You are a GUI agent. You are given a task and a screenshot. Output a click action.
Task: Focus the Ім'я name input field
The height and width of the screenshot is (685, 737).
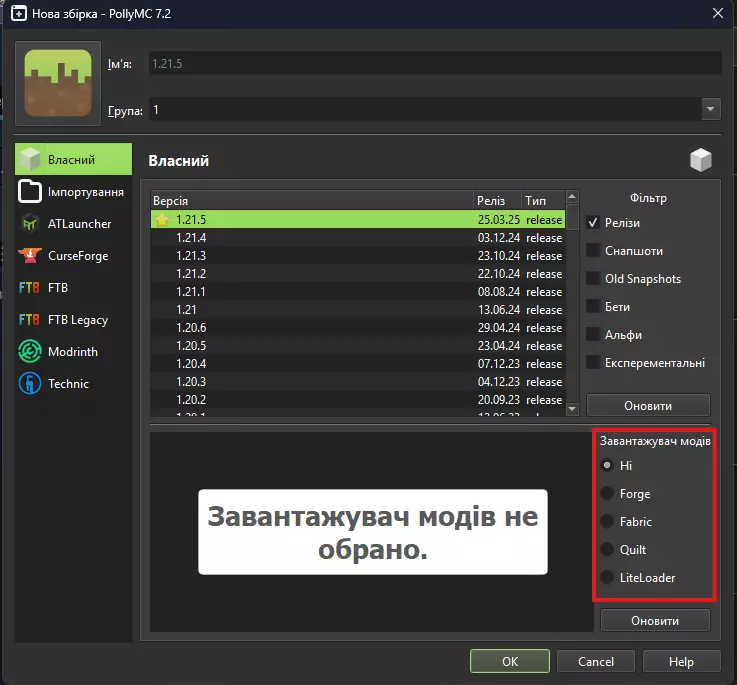tap(435, 63)
